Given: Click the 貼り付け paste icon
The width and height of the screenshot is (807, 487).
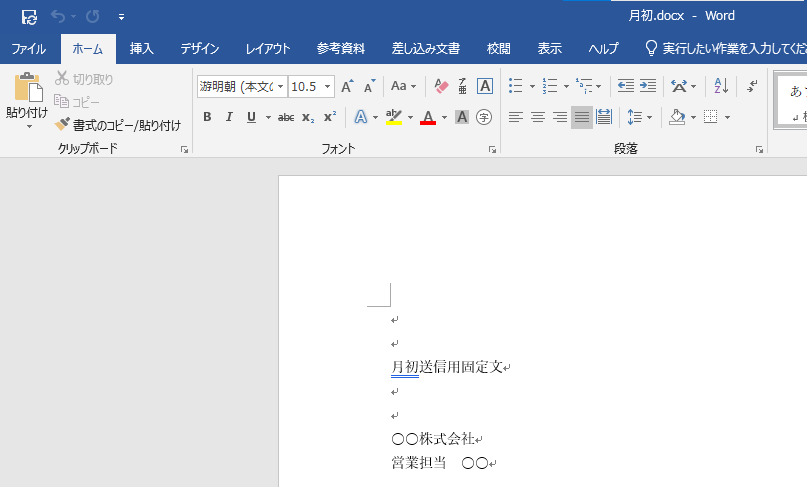Looking at the screenshot, I should [27, 86].
